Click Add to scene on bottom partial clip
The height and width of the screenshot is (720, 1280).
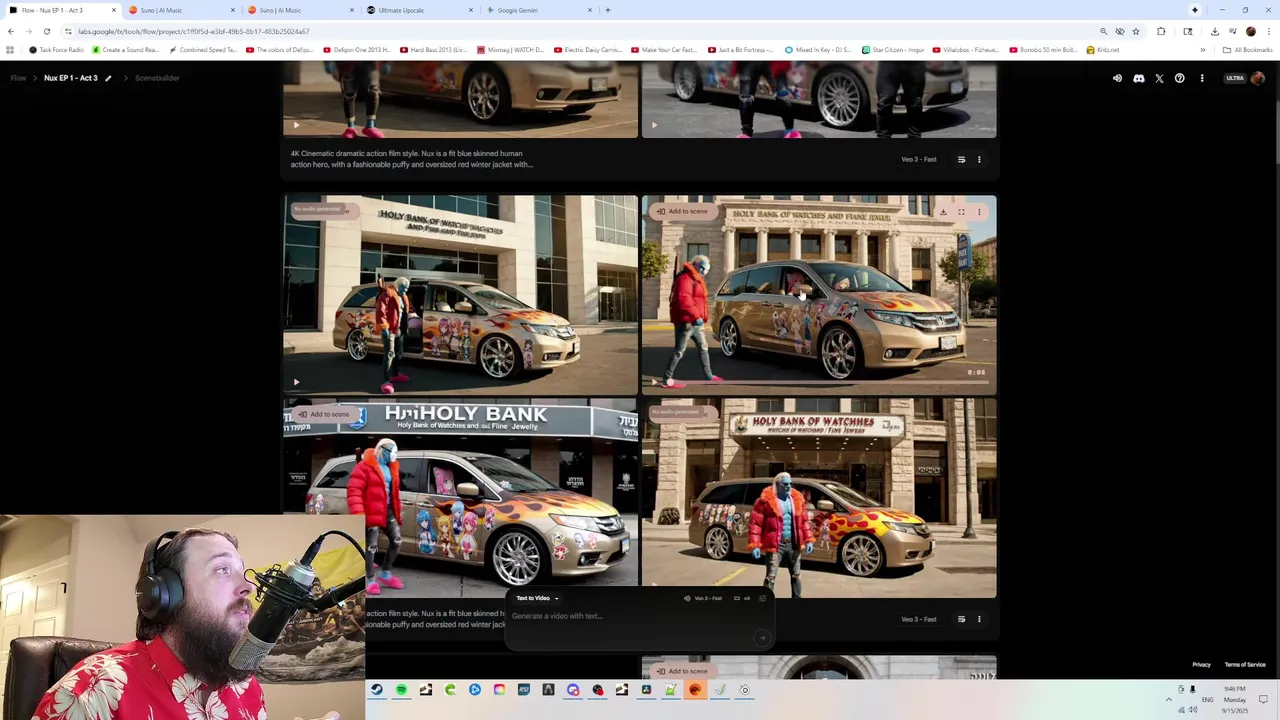pyautogui.click(x=682, y=671)
